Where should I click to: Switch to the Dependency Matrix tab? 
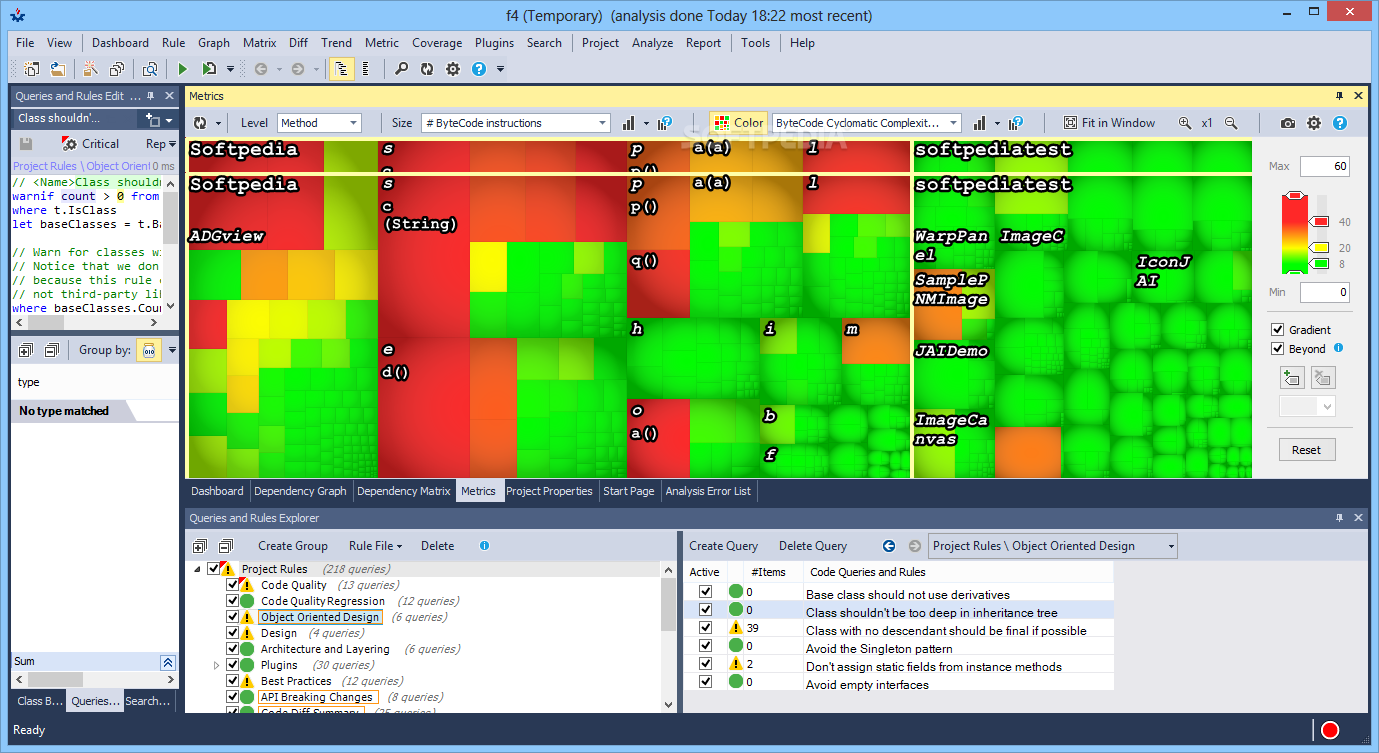[404, 491]
